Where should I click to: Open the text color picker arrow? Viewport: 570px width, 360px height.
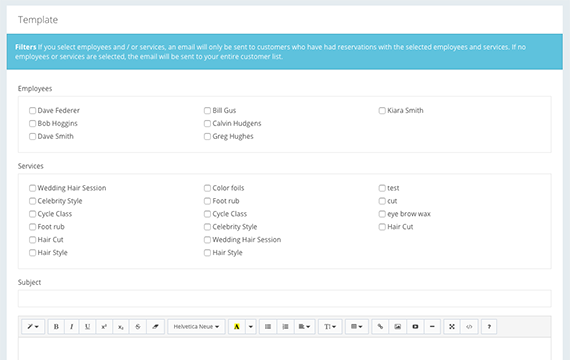tap(251, 327)
